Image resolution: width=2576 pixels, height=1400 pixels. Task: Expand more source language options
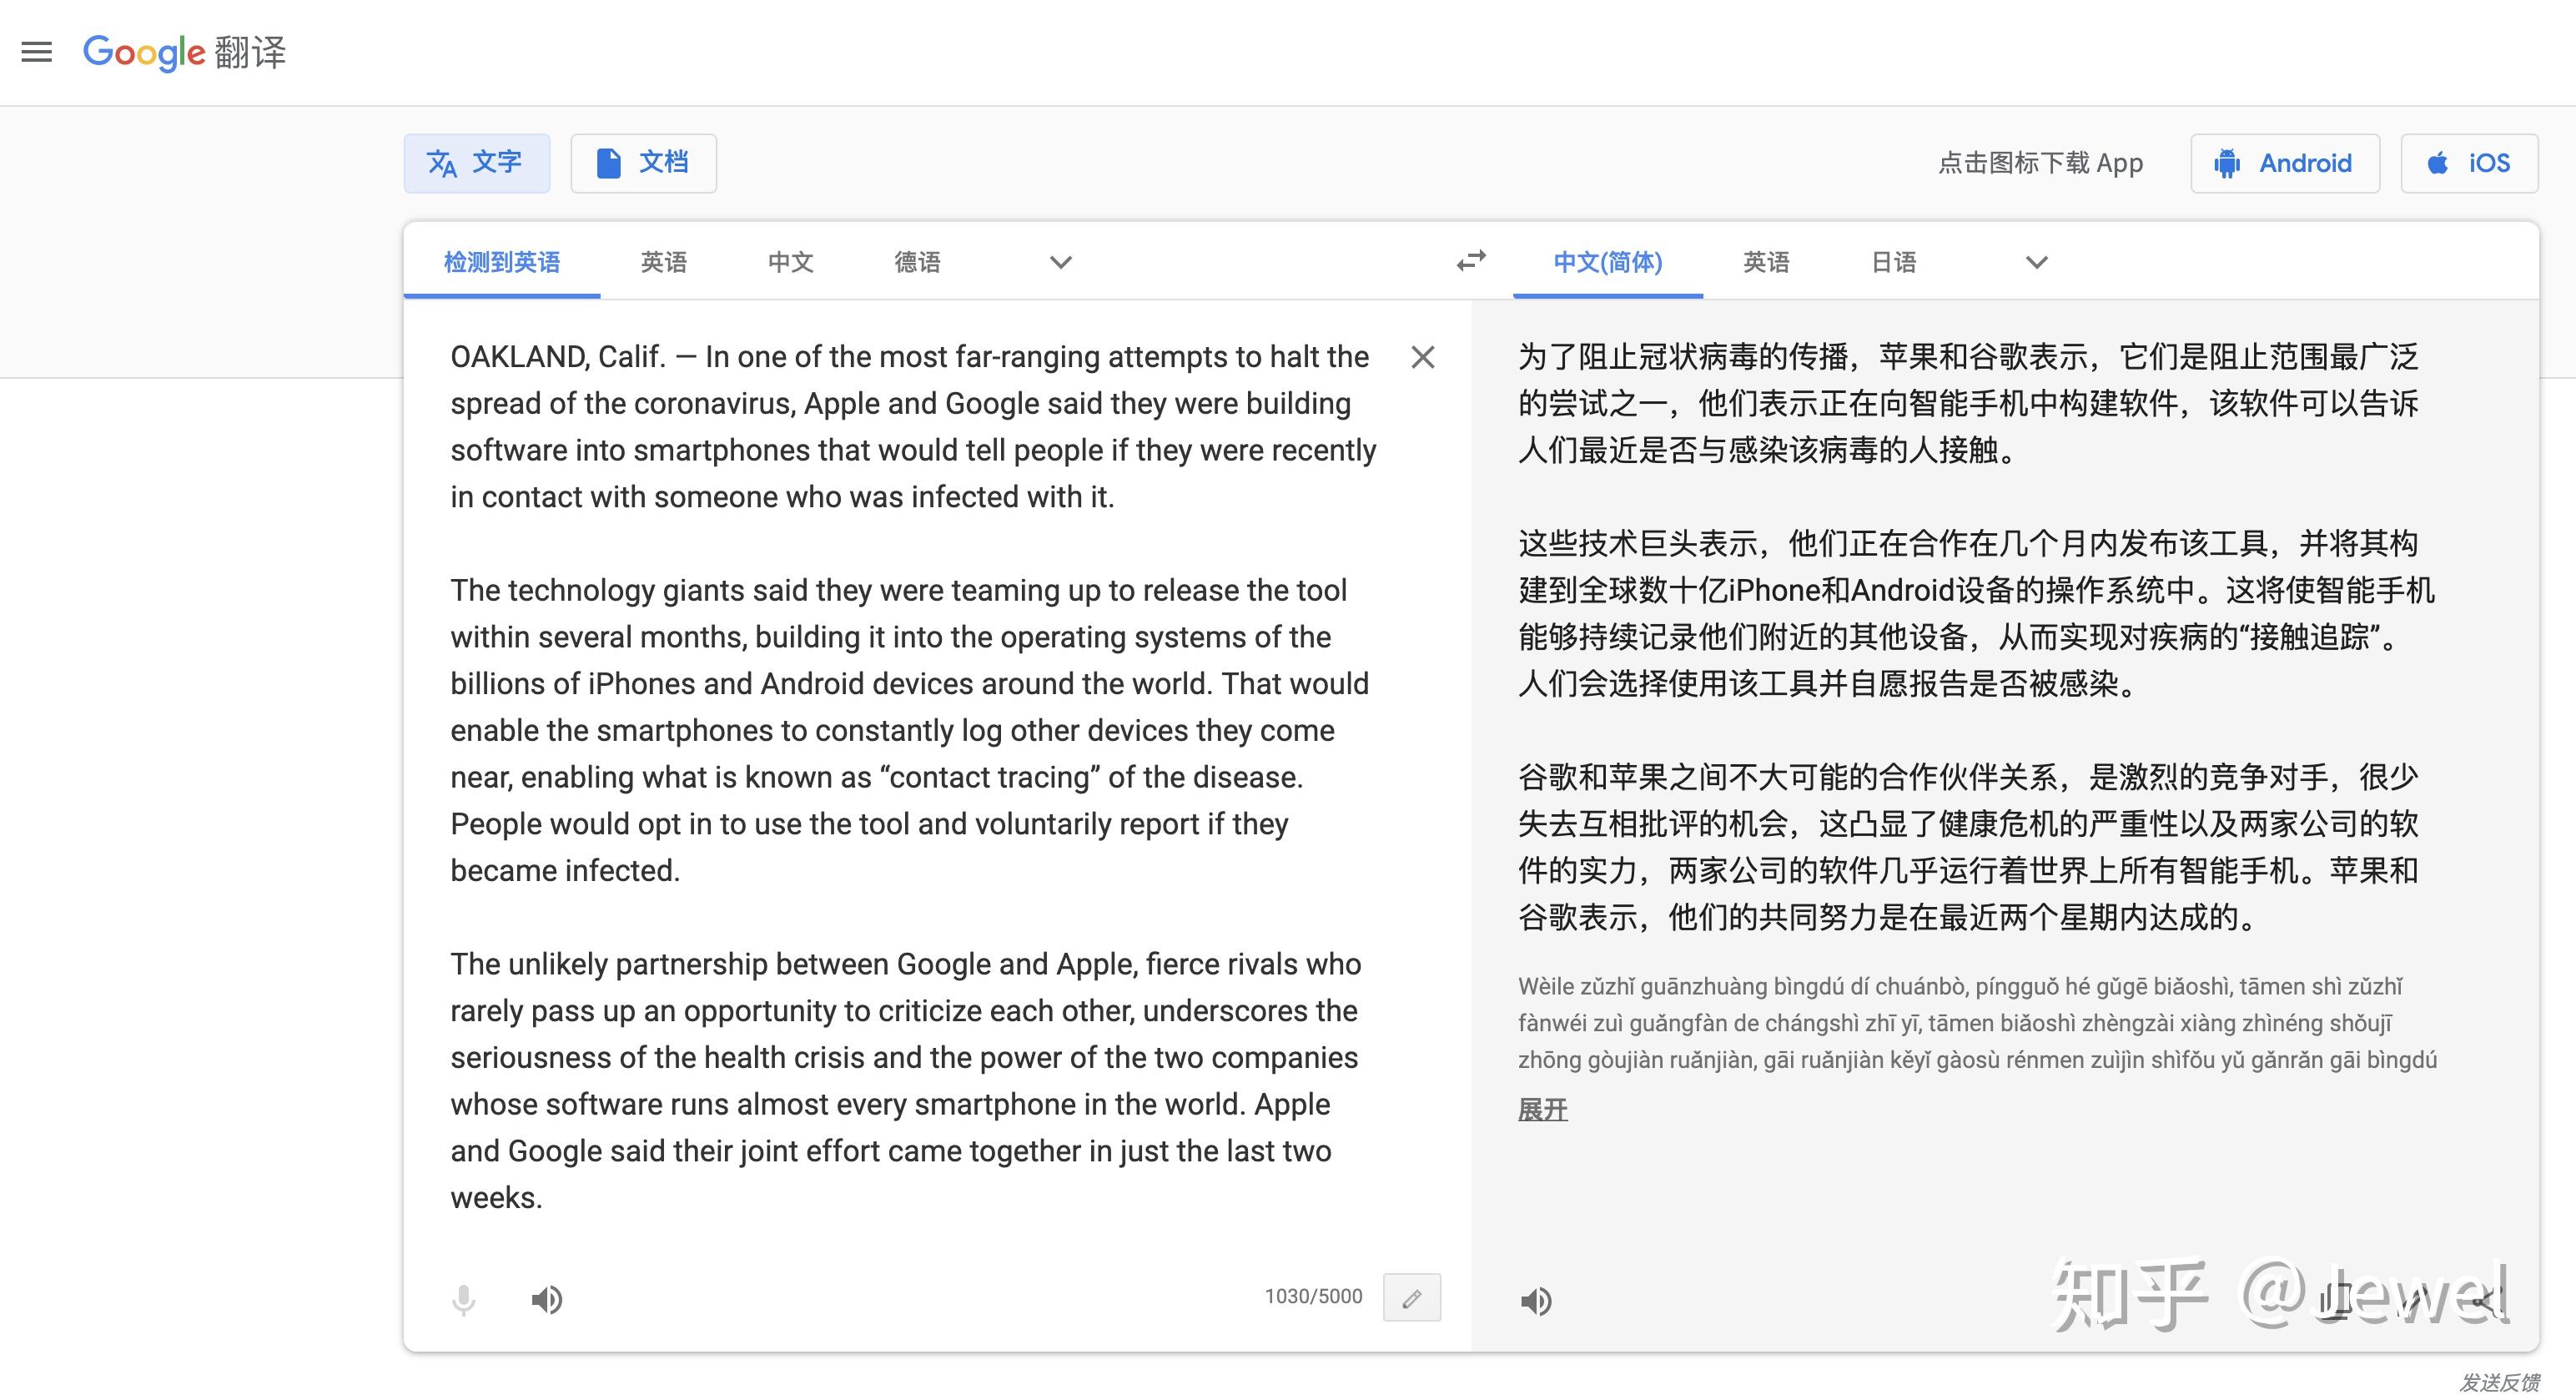click(1059, 261)
